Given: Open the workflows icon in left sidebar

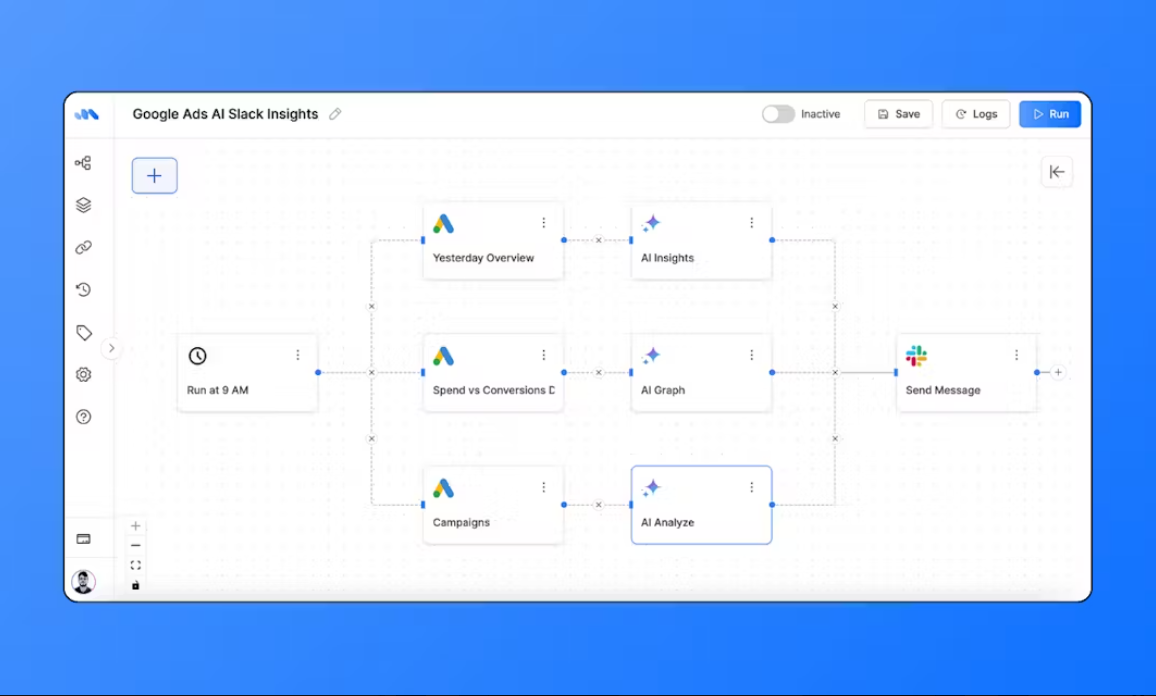Looking at the screenshot, I should click(x=83, y=163).
